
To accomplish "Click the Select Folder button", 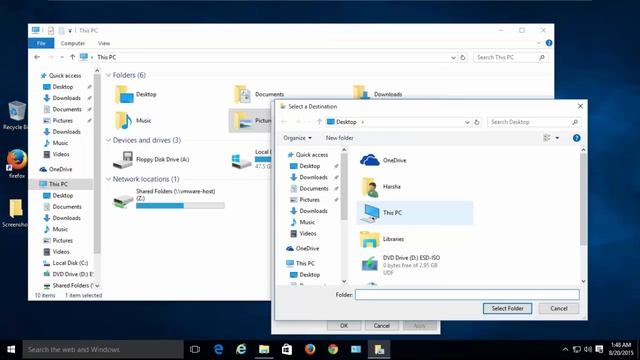I will click(x=507, y=309).
